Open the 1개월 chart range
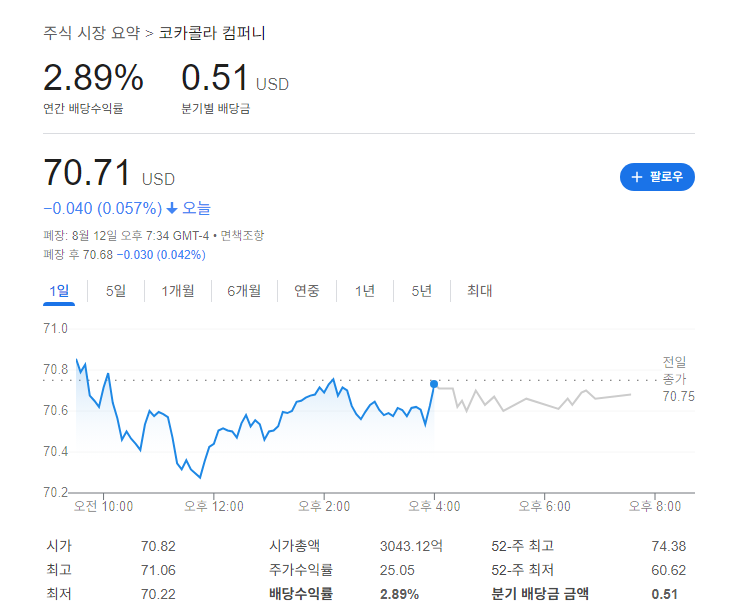This screenshot has width=739, height=615. pos(178,291)
